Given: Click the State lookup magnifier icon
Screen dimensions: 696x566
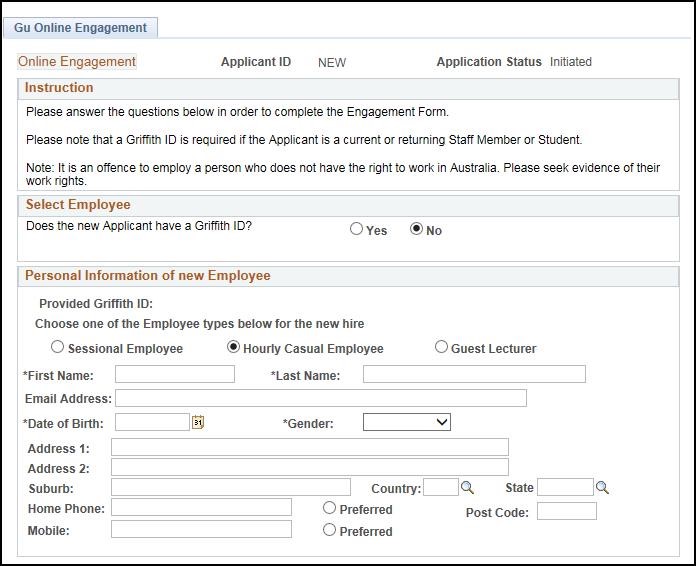Looking at the screenshot, I should click(x=602, y=488).
